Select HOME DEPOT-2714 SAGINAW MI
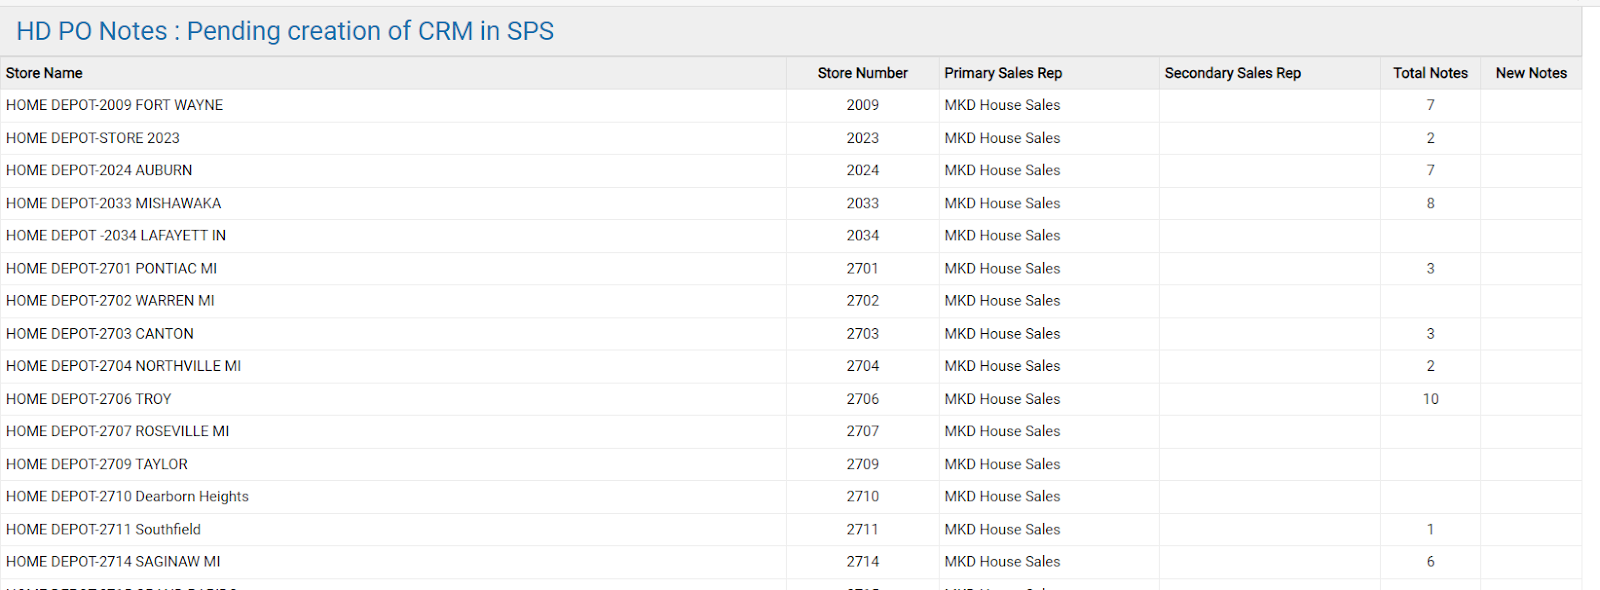The width and height of the screenshot is (1600, 590). 113,561
